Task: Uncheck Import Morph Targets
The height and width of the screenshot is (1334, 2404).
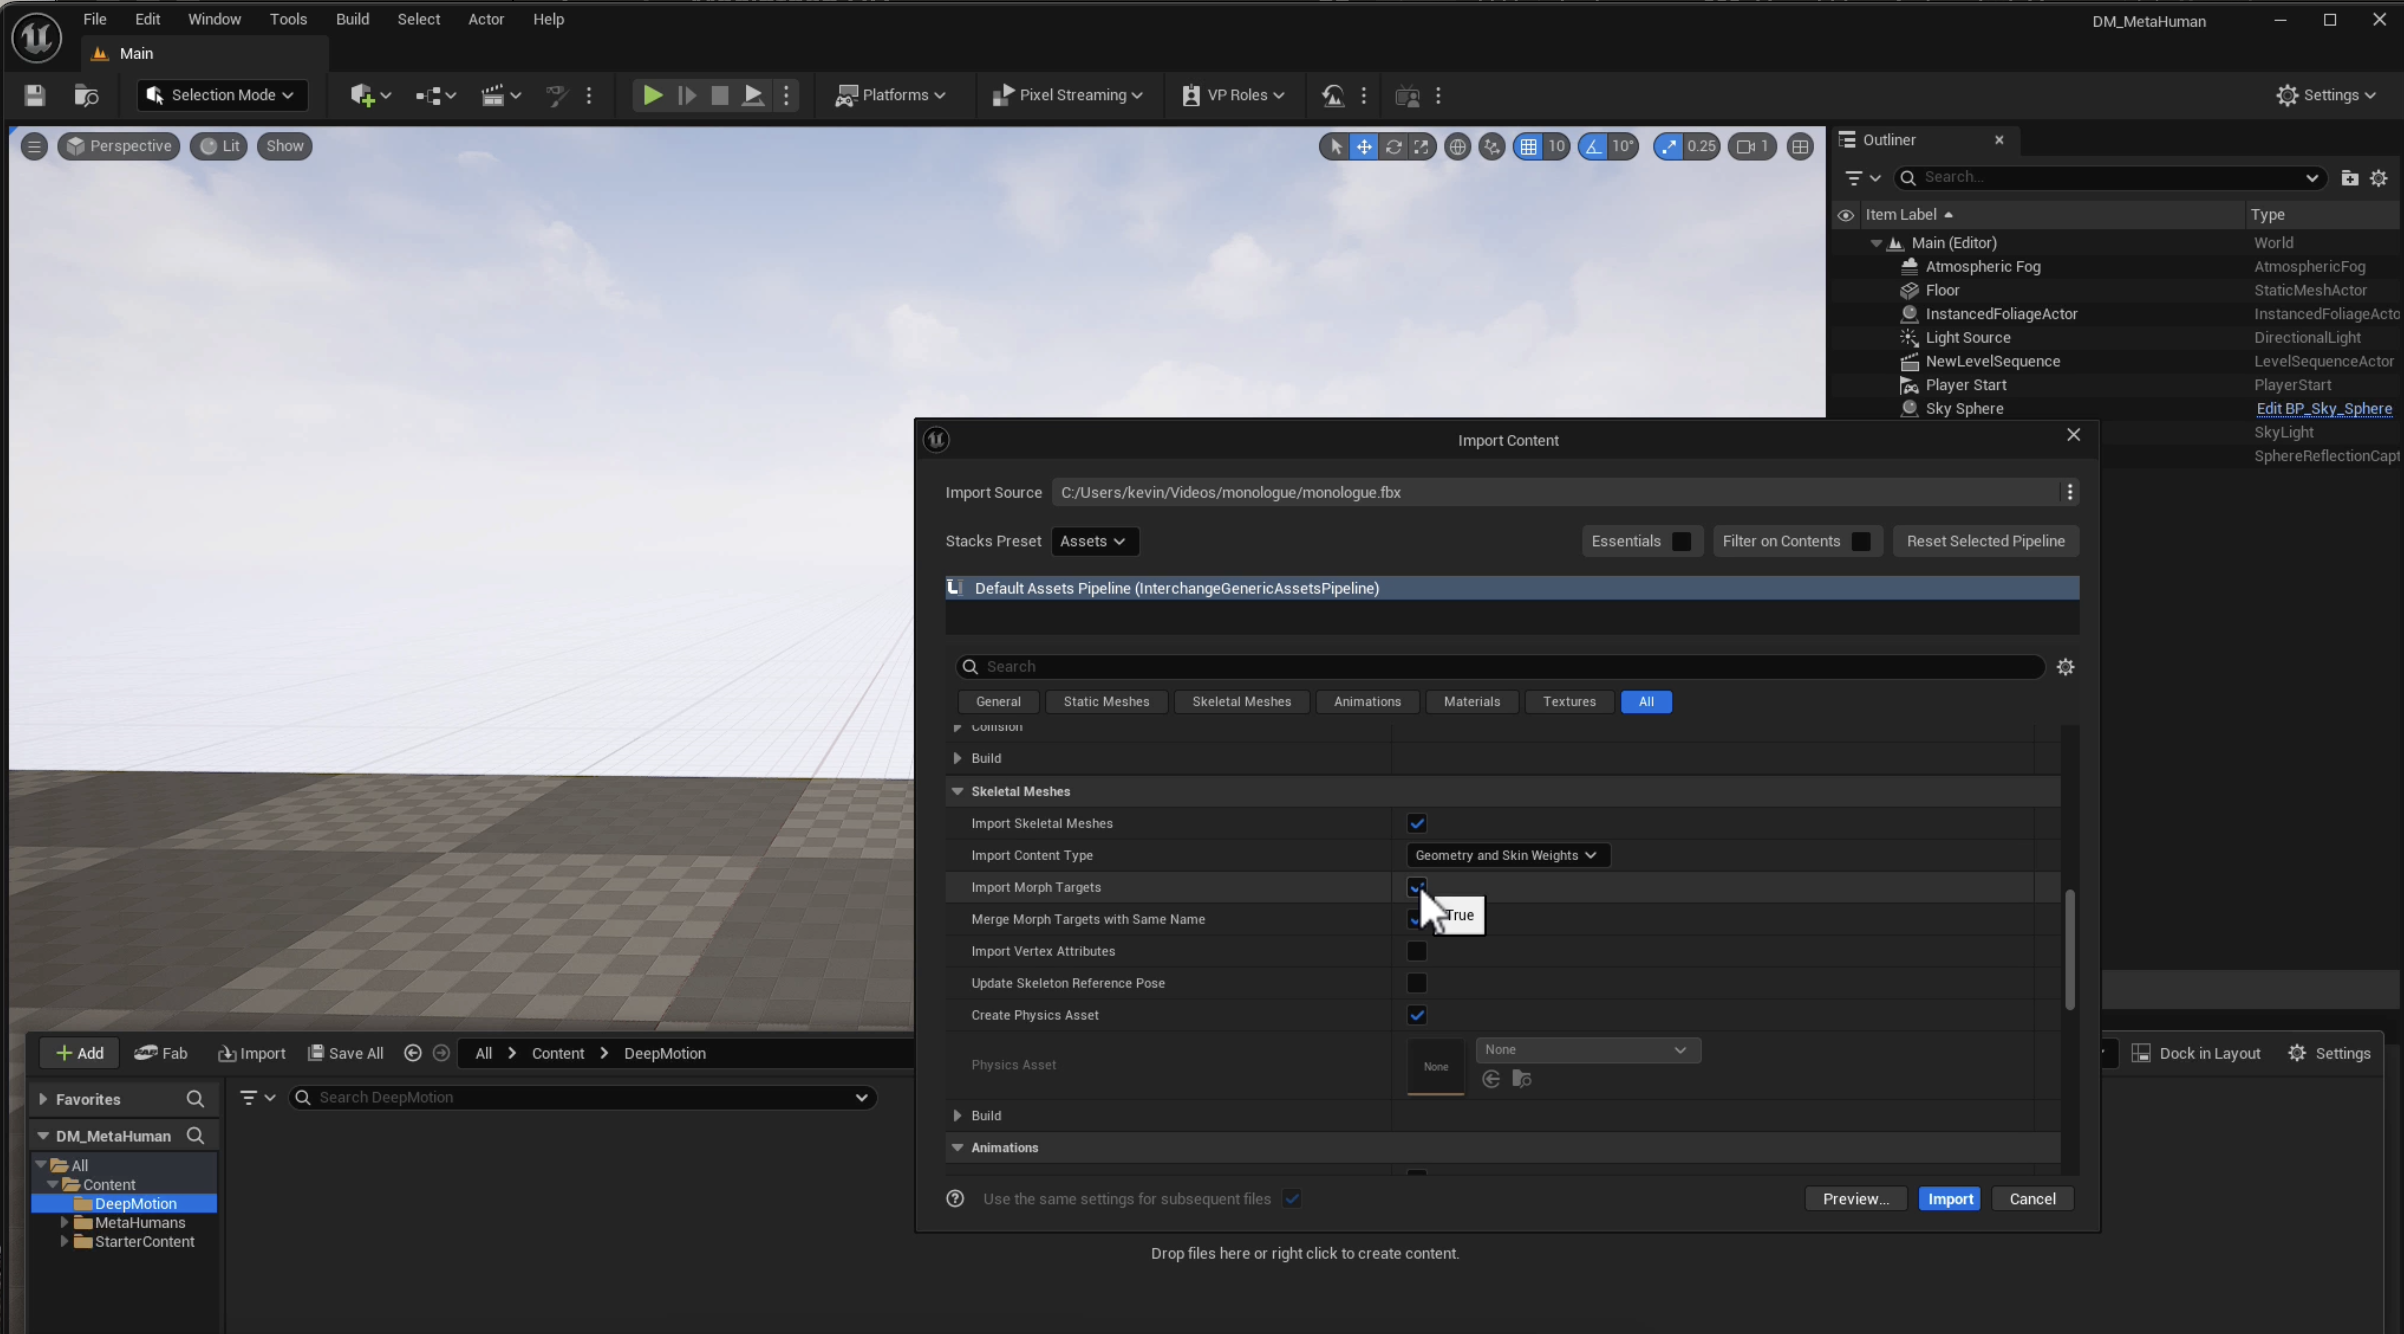Action: click(x=1417, y=887)
